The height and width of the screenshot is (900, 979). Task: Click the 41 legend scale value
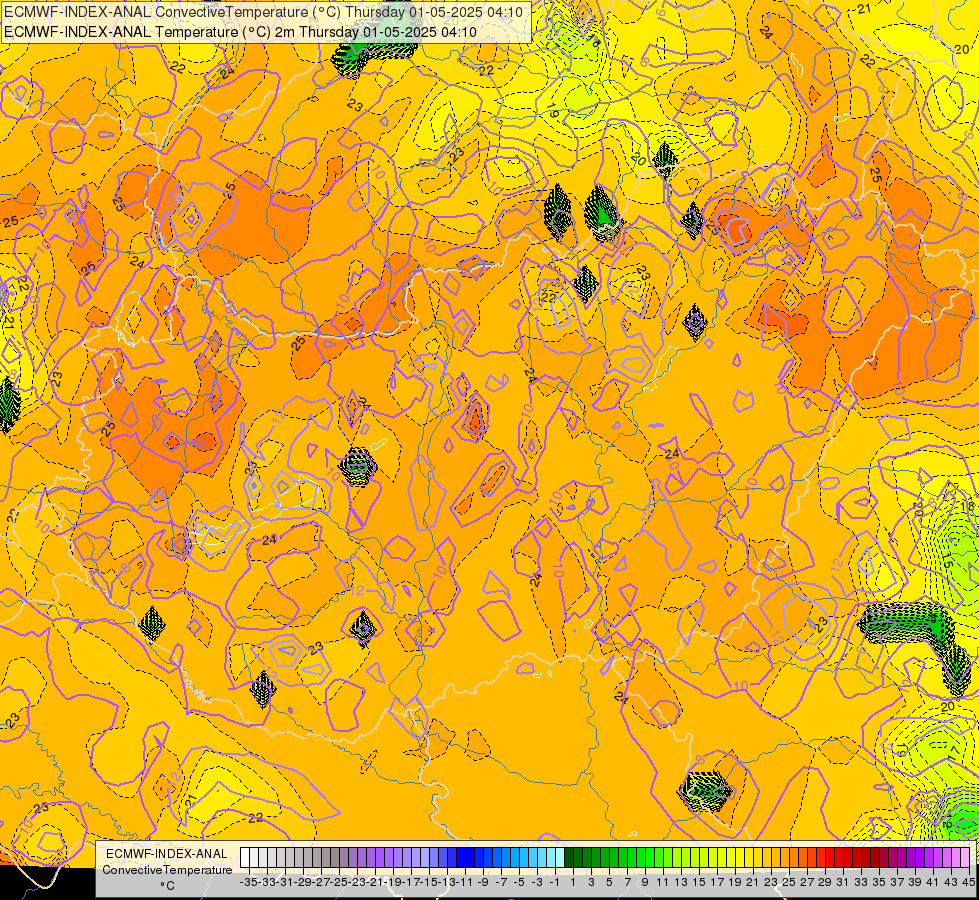pos(932,882)
